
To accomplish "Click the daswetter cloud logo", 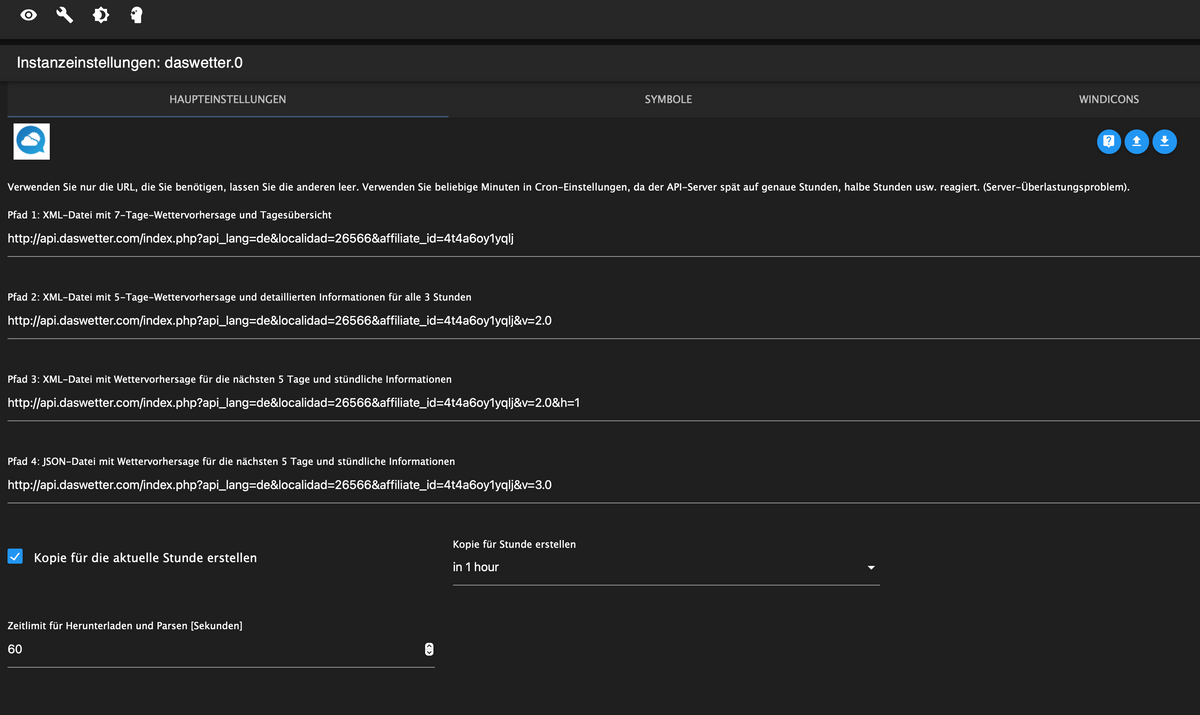I will [31, 141].
